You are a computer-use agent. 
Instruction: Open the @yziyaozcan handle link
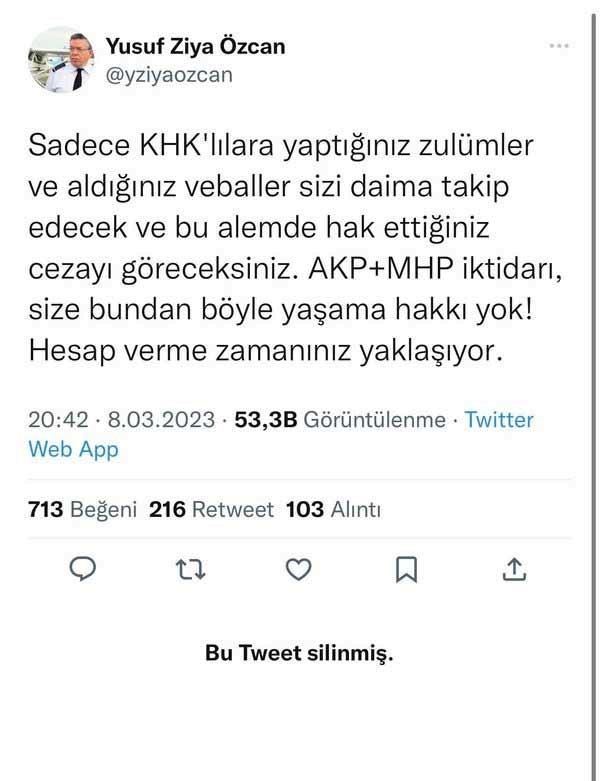click(x=168, y=75)
